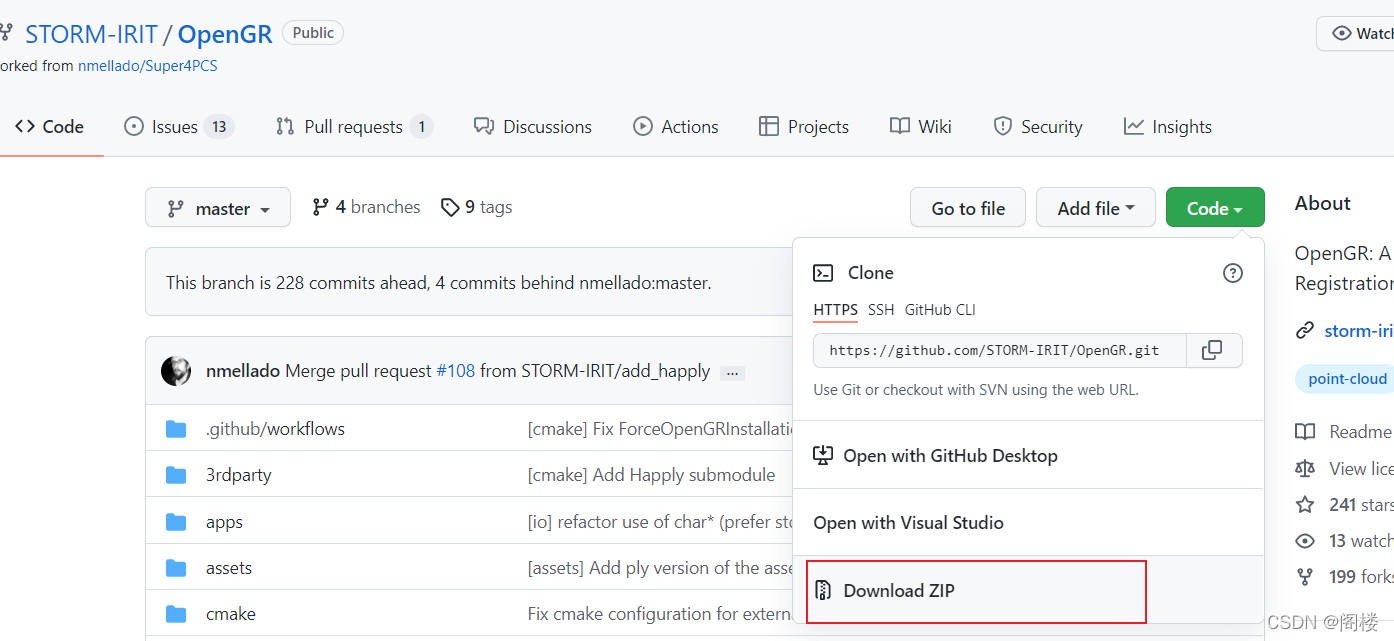1394x641 pixels.
Task: Open the nmellado author link
Action: [x=243, y=371]
